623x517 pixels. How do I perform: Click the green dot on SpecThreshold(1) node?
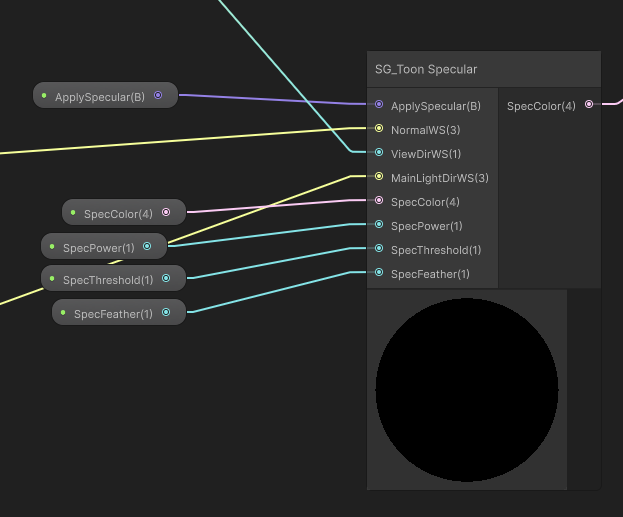[x=52, y=279]
